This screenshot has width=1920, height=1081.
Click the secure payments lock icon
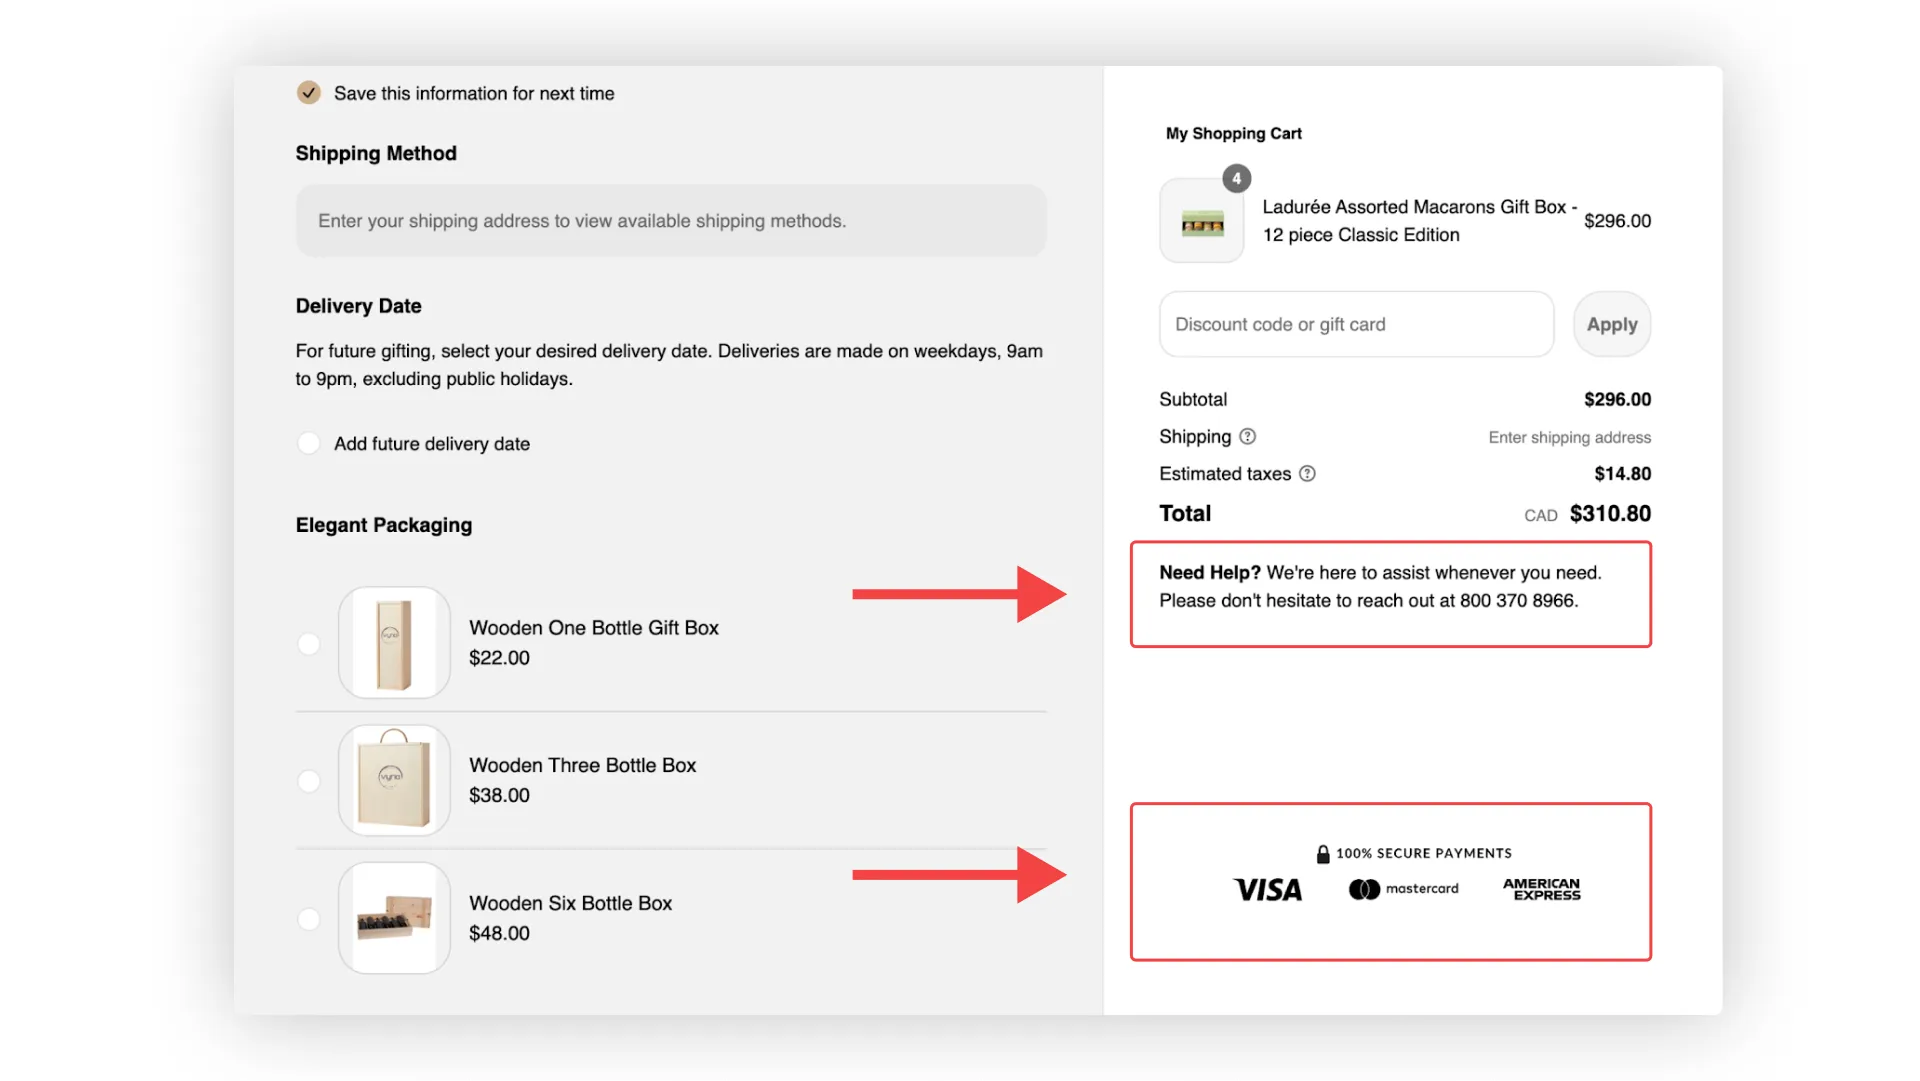1323,854
